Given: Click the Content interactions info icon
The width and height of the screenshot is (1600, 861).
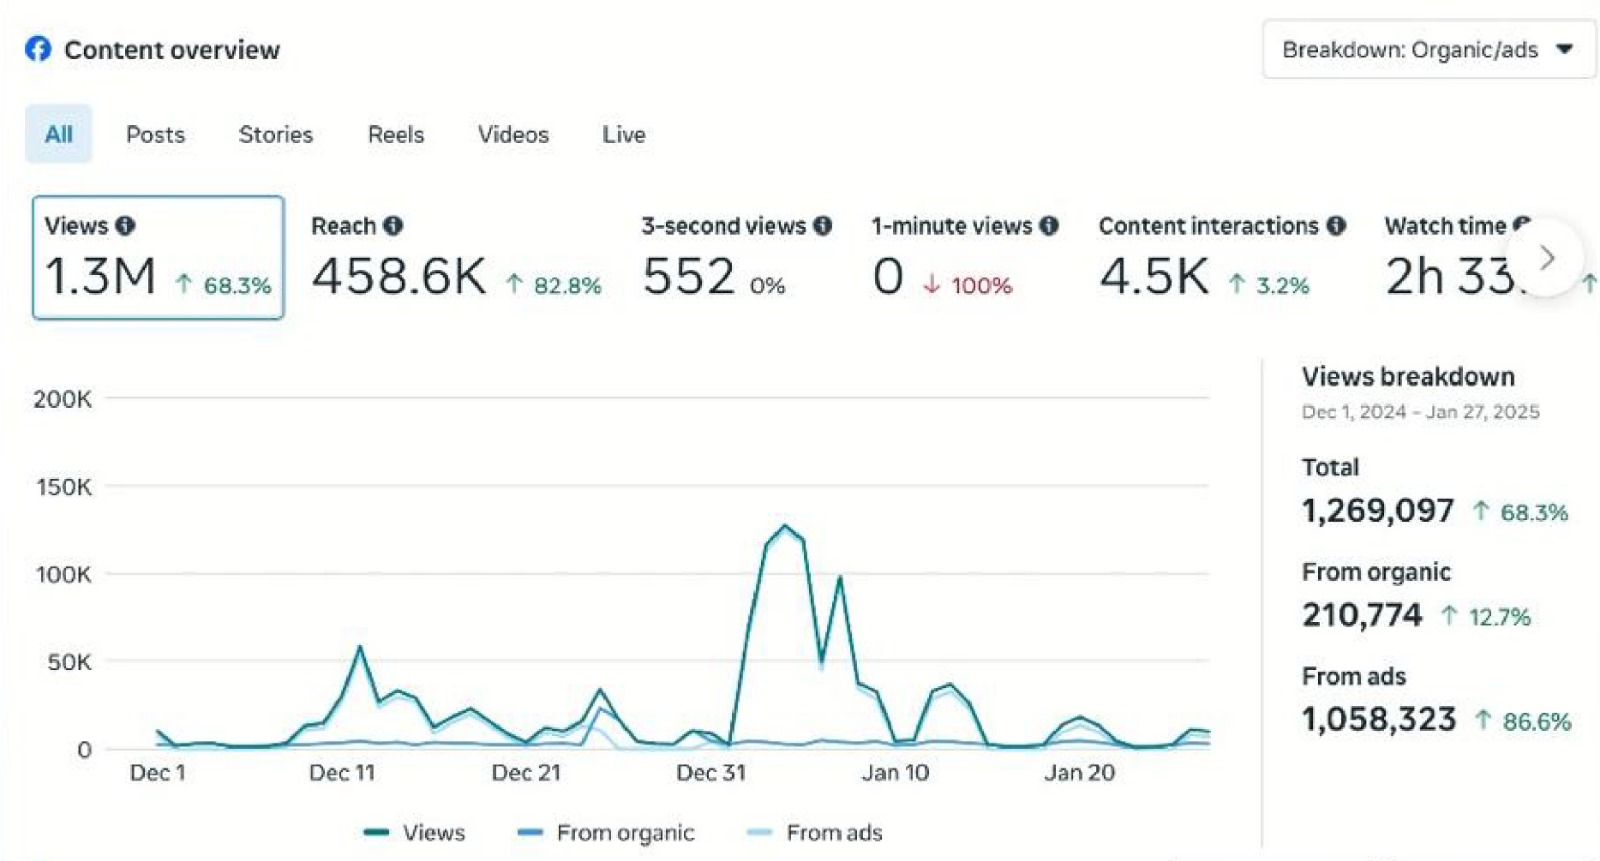Looking at the screenshot, I should [x=1336, y=226].
